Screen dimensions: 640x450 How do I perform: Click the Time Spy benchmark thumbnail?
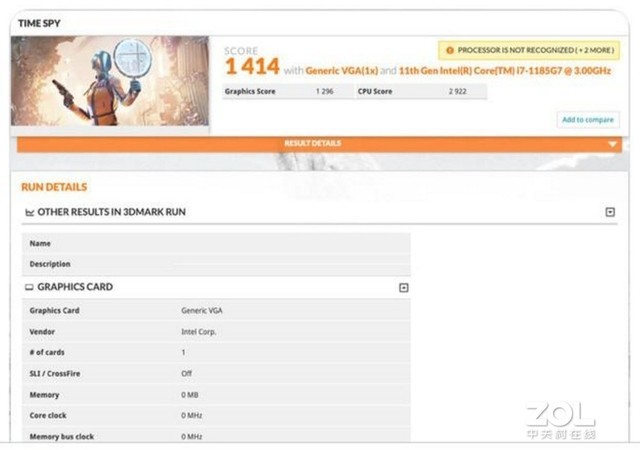(x=110, y=81)
